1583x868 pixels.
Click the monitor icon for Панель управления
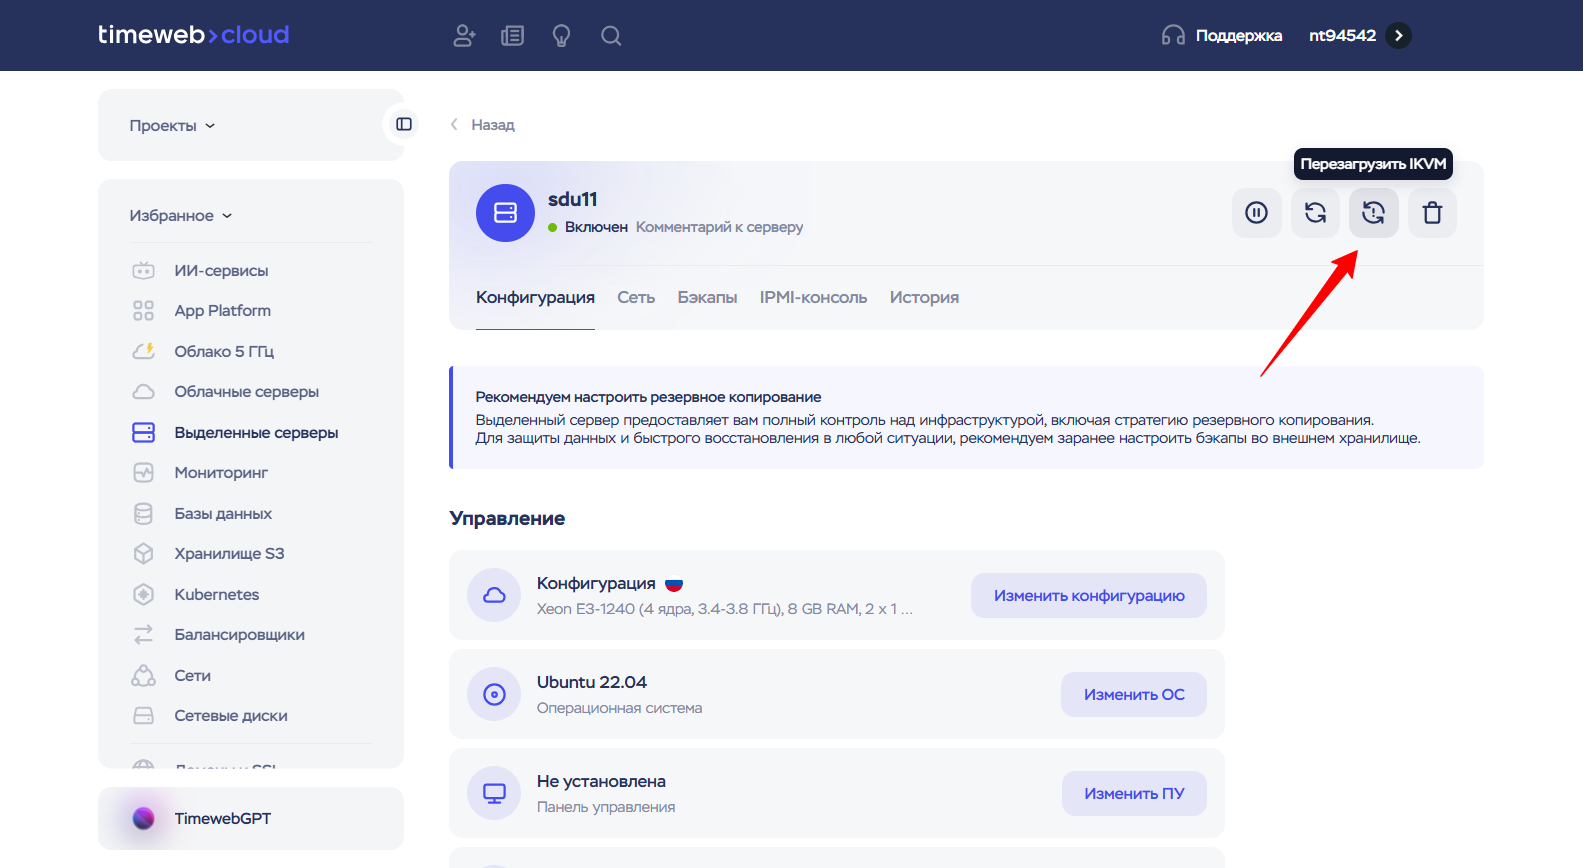(x=494, y=793)
